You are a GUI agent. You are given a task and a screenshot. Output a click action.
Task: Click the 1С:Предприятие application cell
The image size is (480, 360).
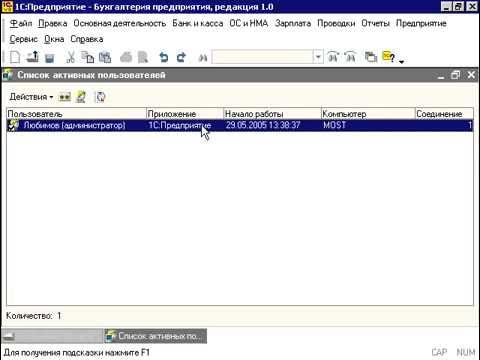click(x=185, y=125)
